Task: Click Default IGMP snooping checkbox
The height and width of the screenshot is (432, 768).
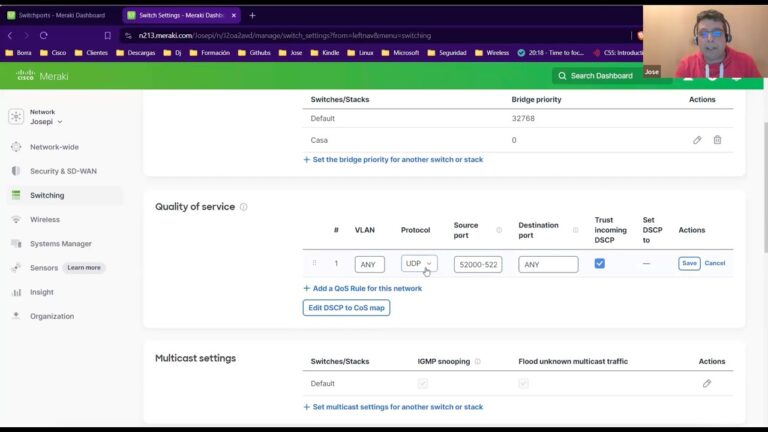Action: coord(423,384)
